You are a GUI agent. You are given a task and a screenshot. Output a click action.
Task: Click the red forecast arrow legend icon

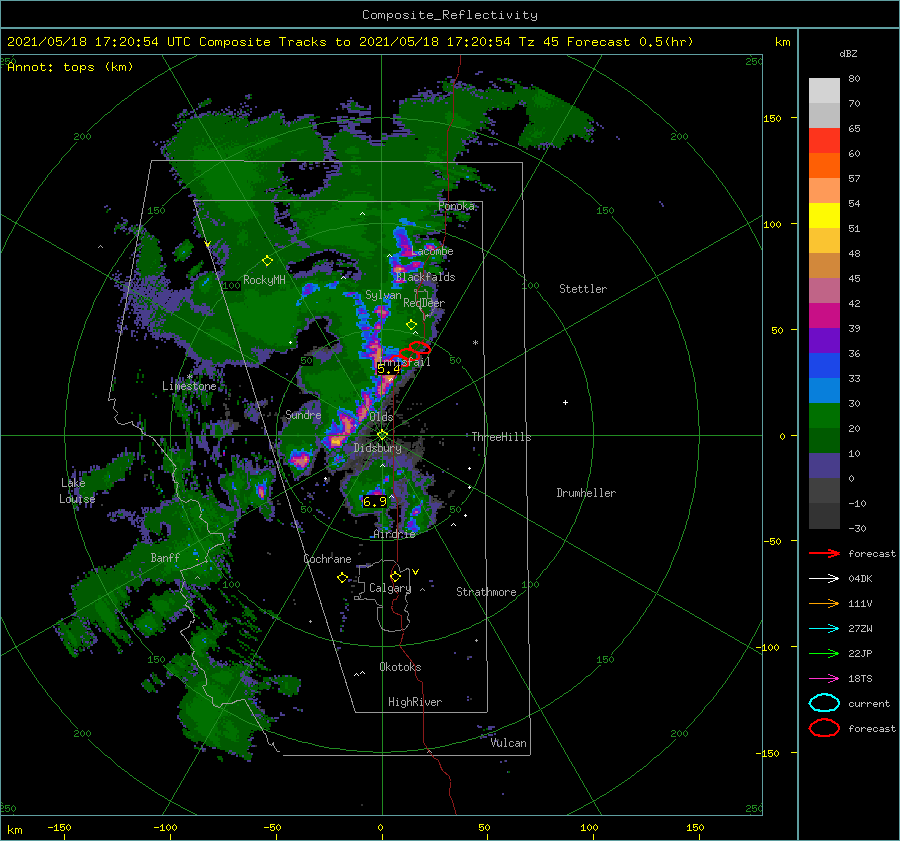pyautogui.click(x=824, y=553)
